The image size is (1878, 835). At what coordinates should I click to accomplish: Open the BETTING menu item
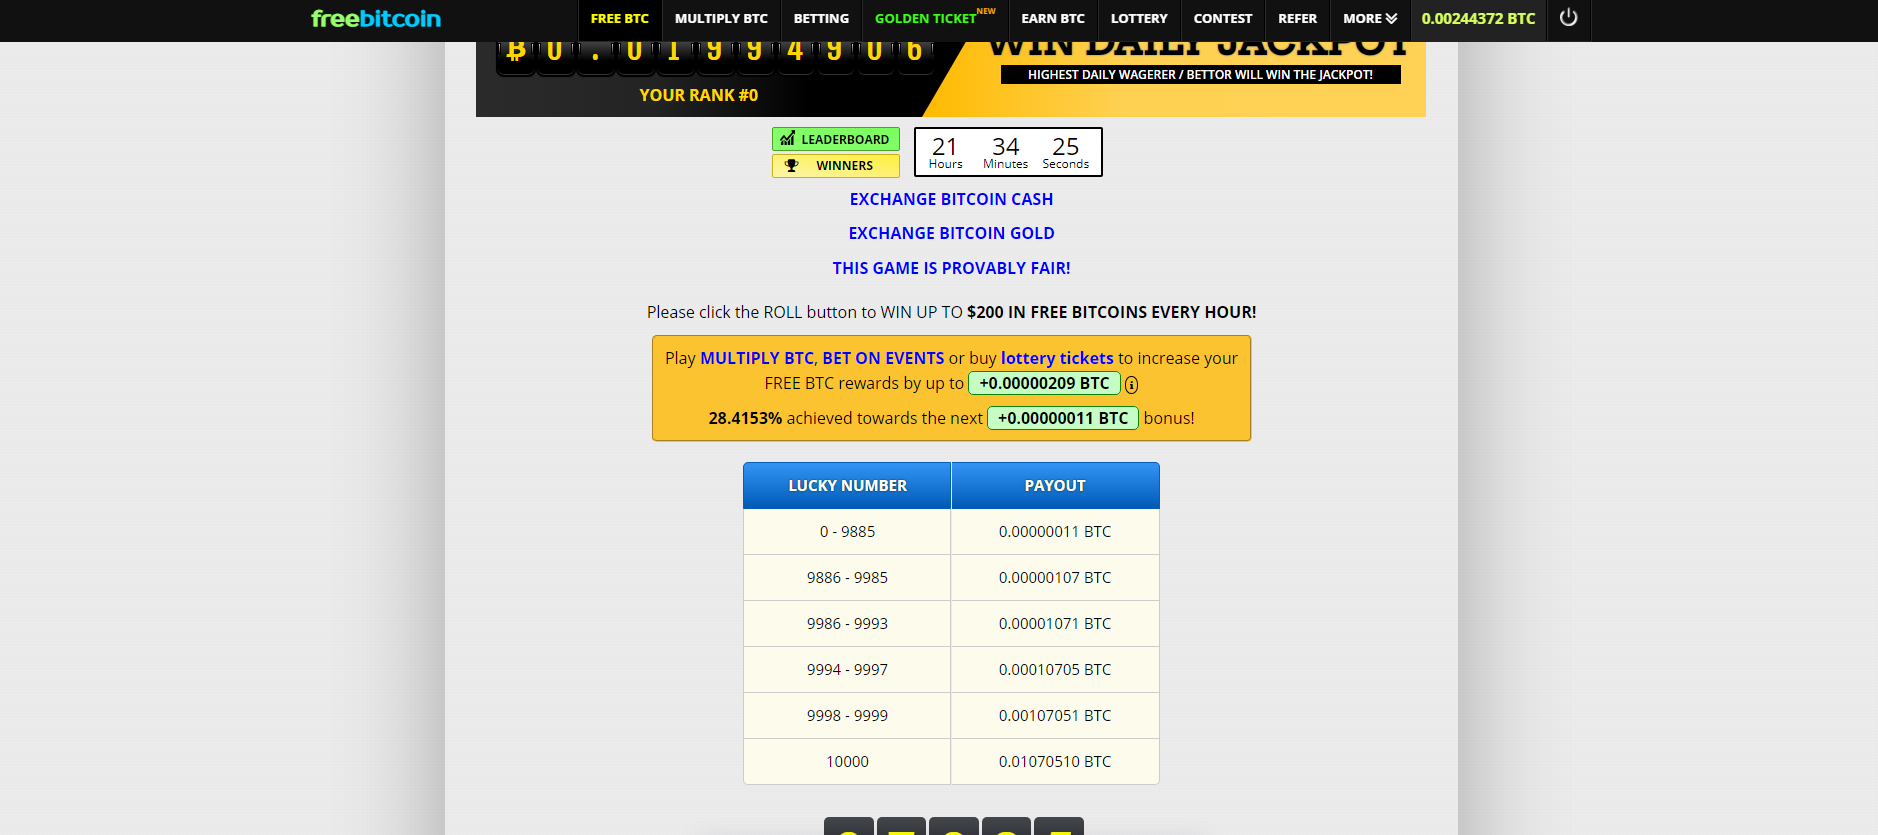[821, 18]
